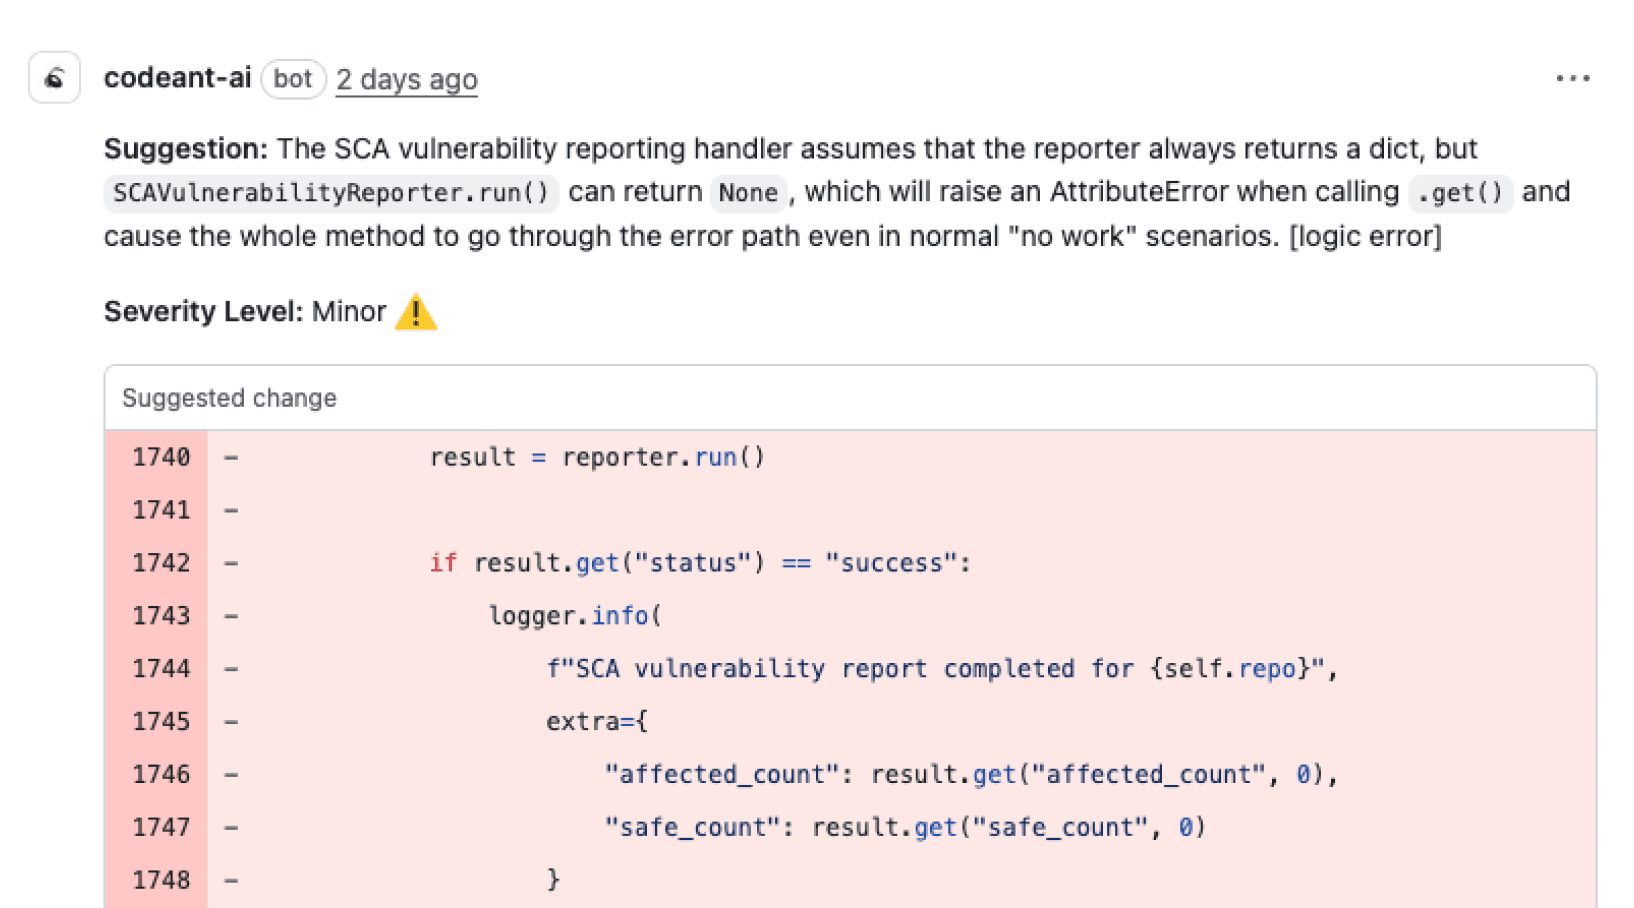Click the info reference on line 1743
The height and width of the screenshot is (908, 1634).
coord(620,615)
